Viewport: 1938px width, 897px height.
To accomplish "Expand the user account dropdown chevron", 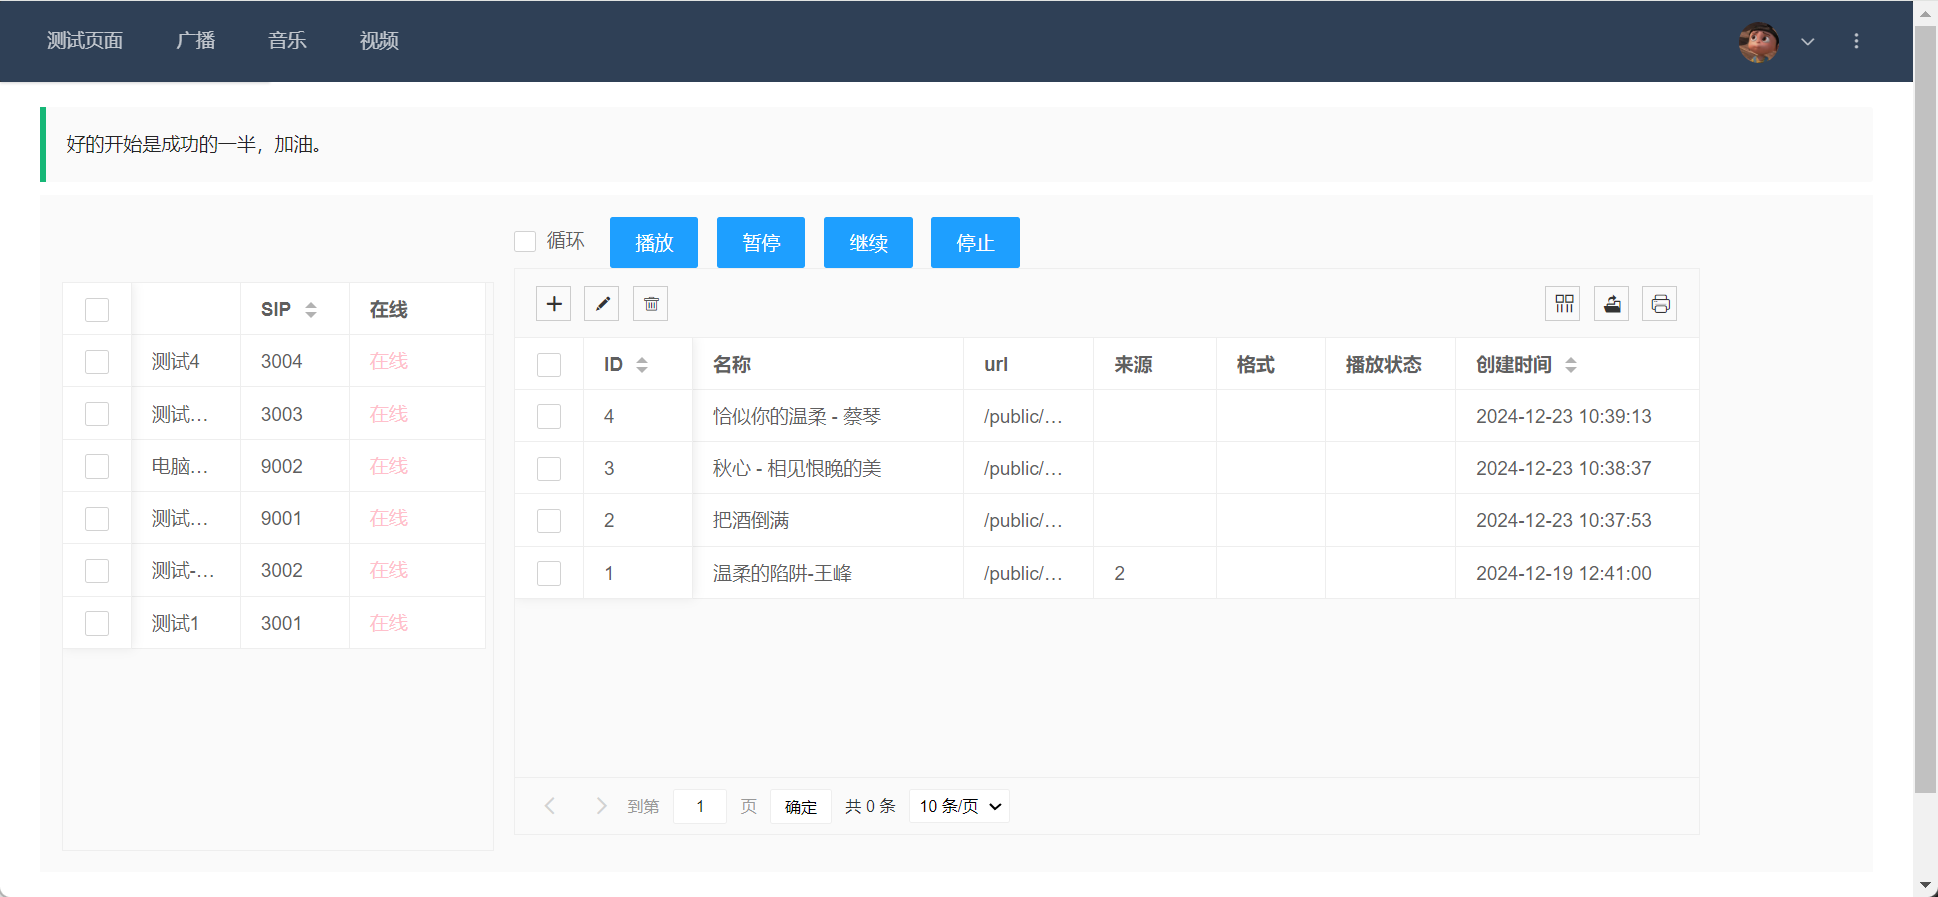I will [x=1808, y=42].
